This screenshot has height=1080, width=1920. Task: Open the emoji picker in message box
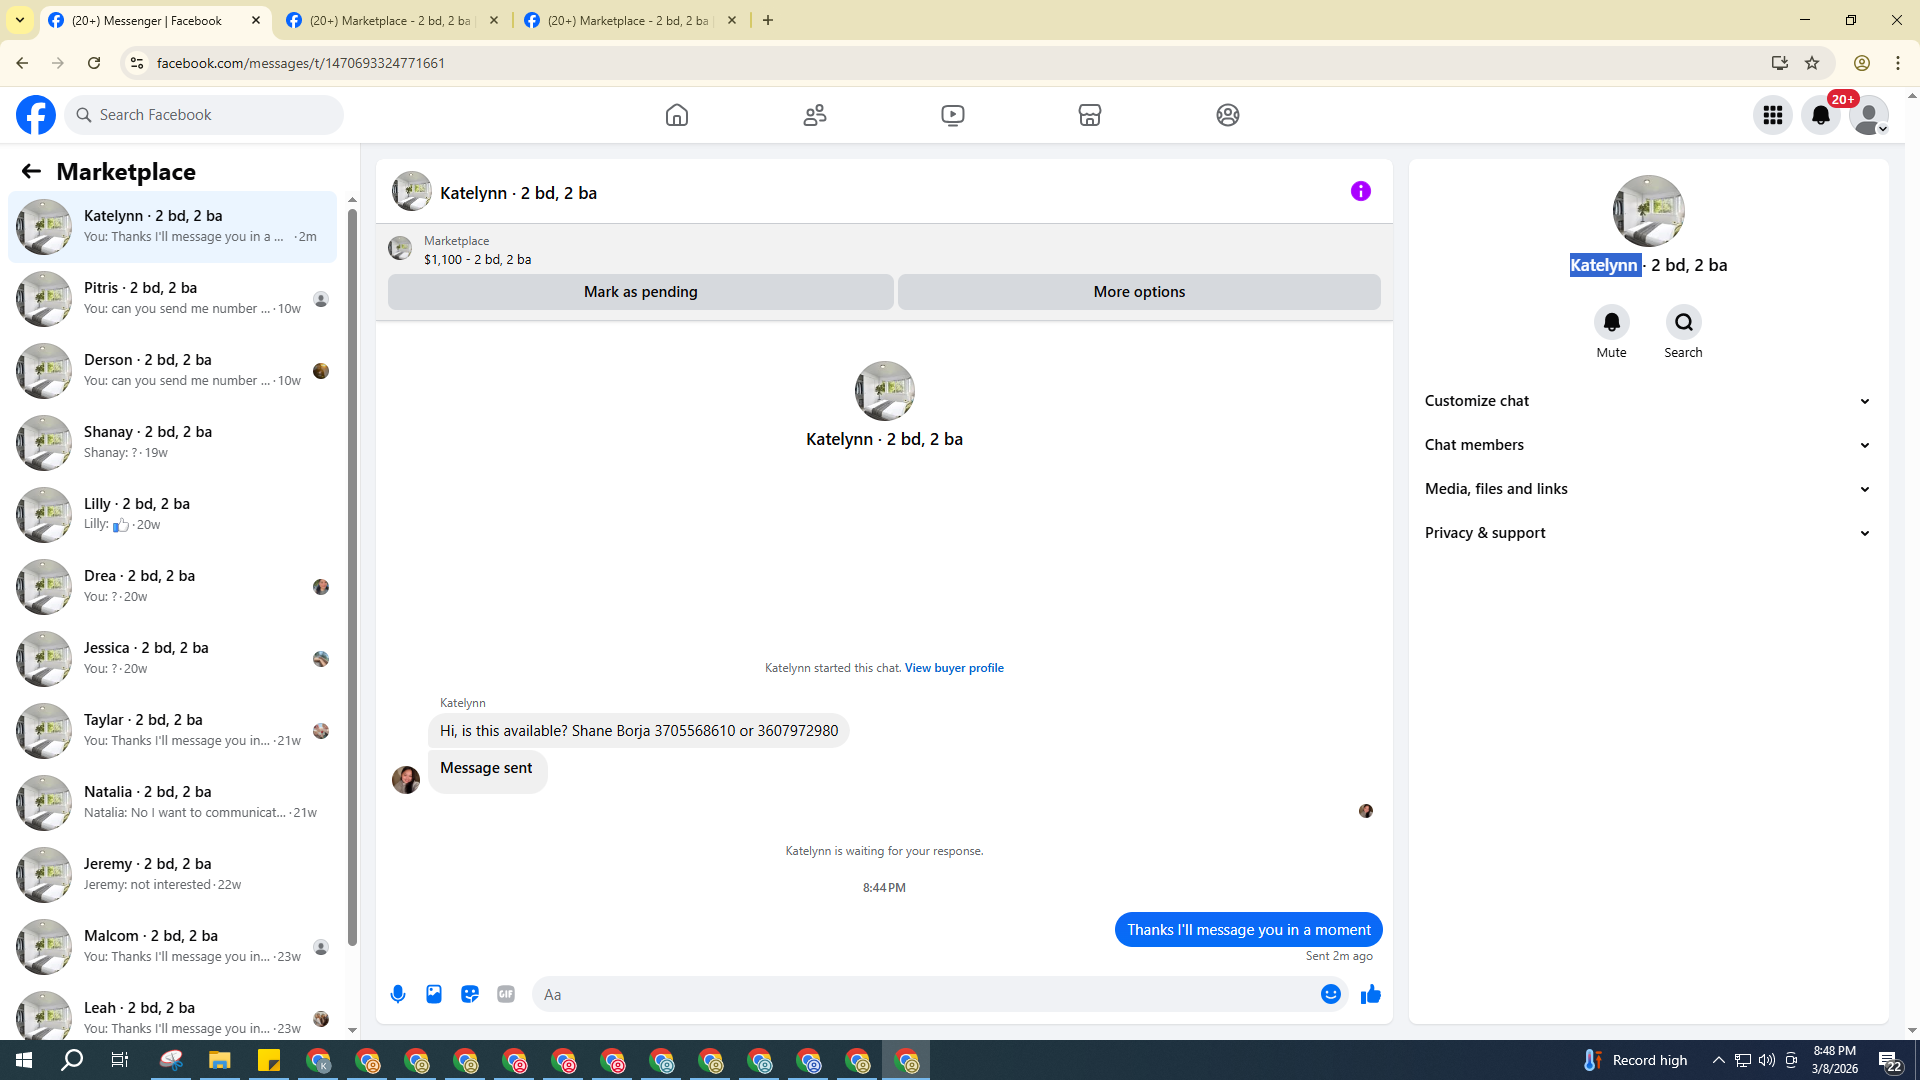point(1330,994)
